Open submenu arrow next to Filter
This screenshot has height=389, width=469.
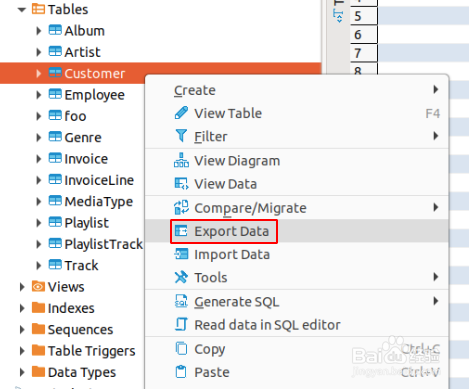coord(435,136)
